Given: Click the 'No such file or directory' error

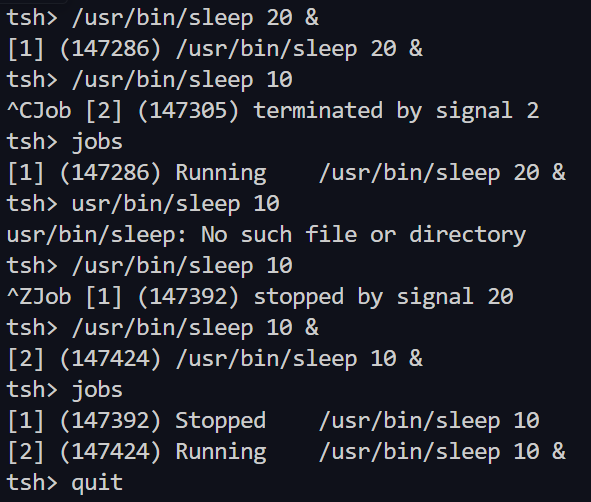Looking at the screenshot, I should 363,234.
